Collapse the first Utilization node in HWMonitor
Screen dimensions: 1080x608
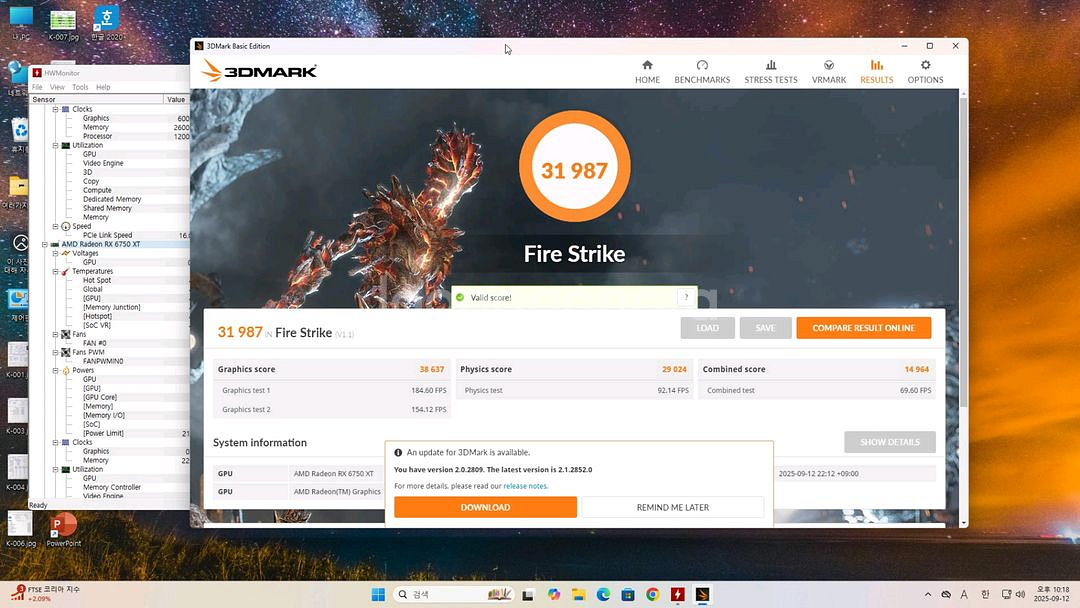pyautogui.click(x=55, y=145)
